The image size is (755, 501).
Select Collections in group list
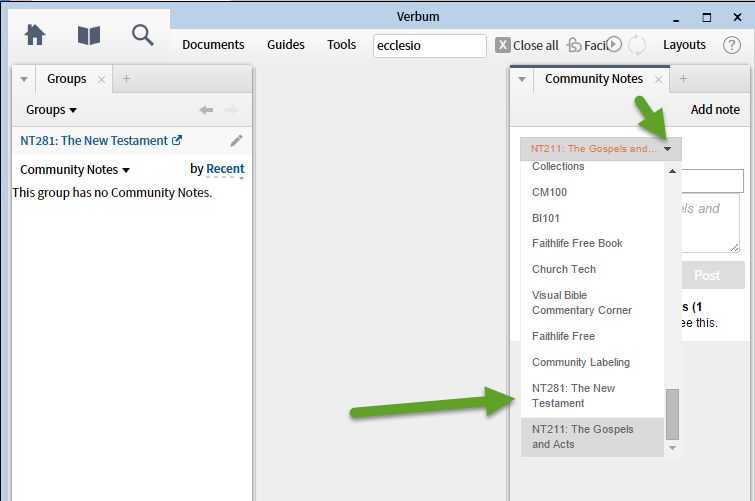(592, 166)
